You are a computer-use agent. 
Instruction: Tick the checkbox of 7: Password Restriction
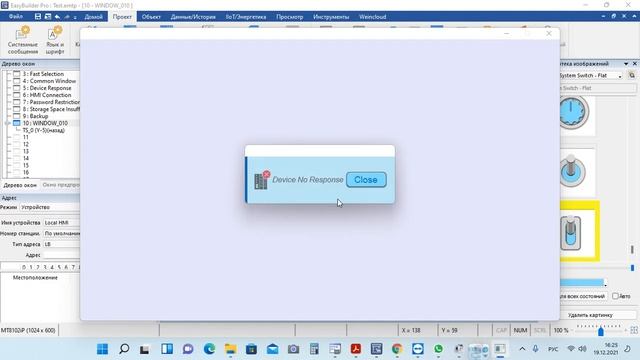click(16, 102)
